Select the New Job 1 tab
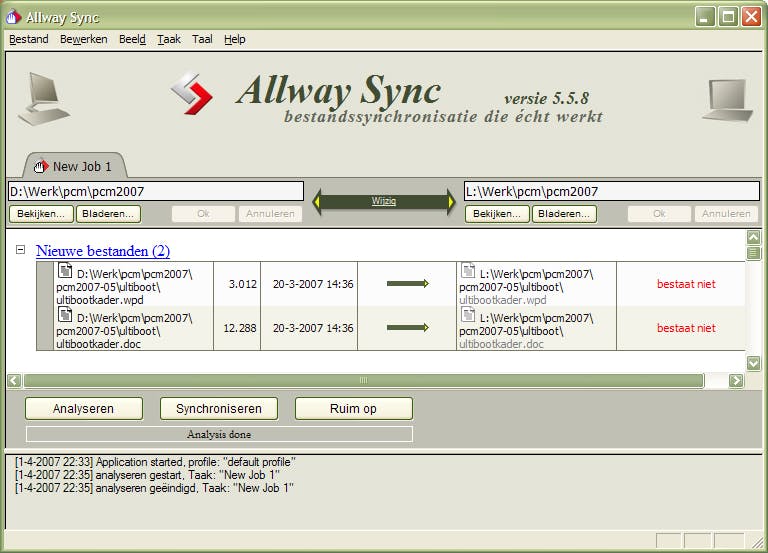This screenshot has width=768, height=553. pyautogui.click(x=76, y=167)
